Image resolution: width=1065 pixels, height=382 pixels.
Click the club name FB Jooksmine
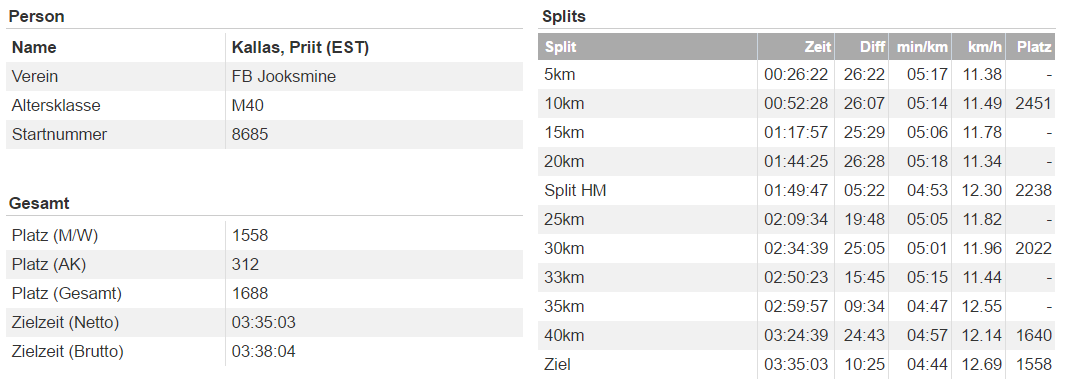click(284, 77)
